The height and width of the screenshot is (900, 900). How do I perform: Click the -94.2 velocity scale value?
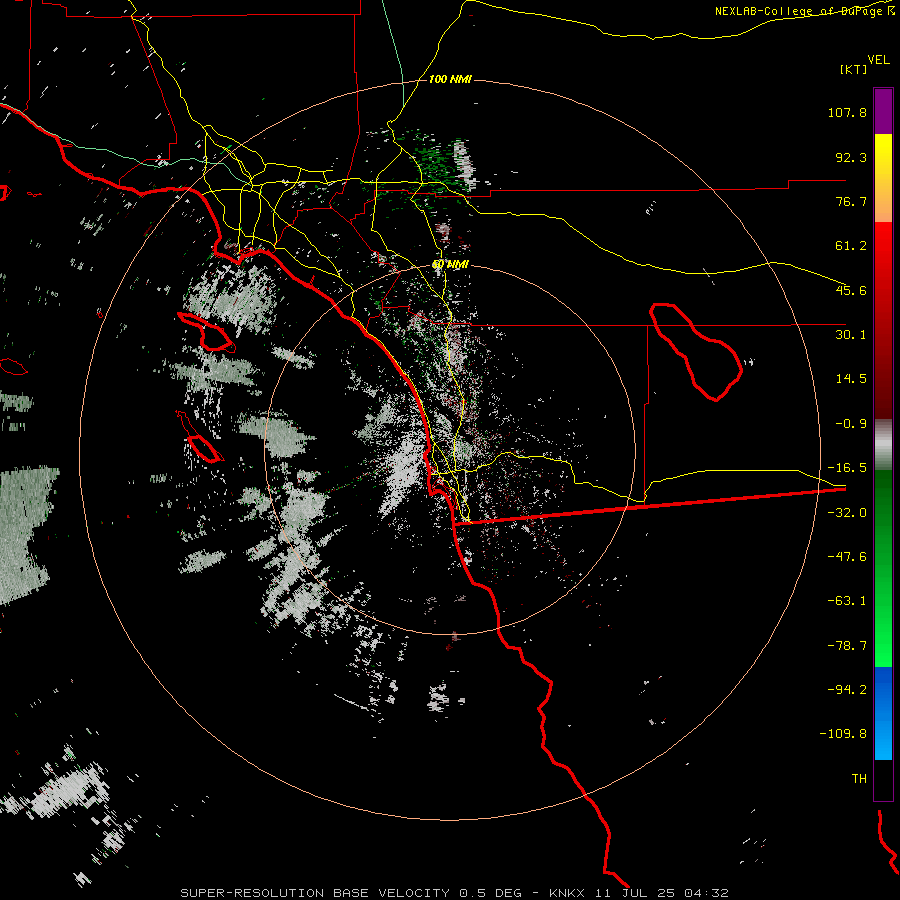click(847, 690)
